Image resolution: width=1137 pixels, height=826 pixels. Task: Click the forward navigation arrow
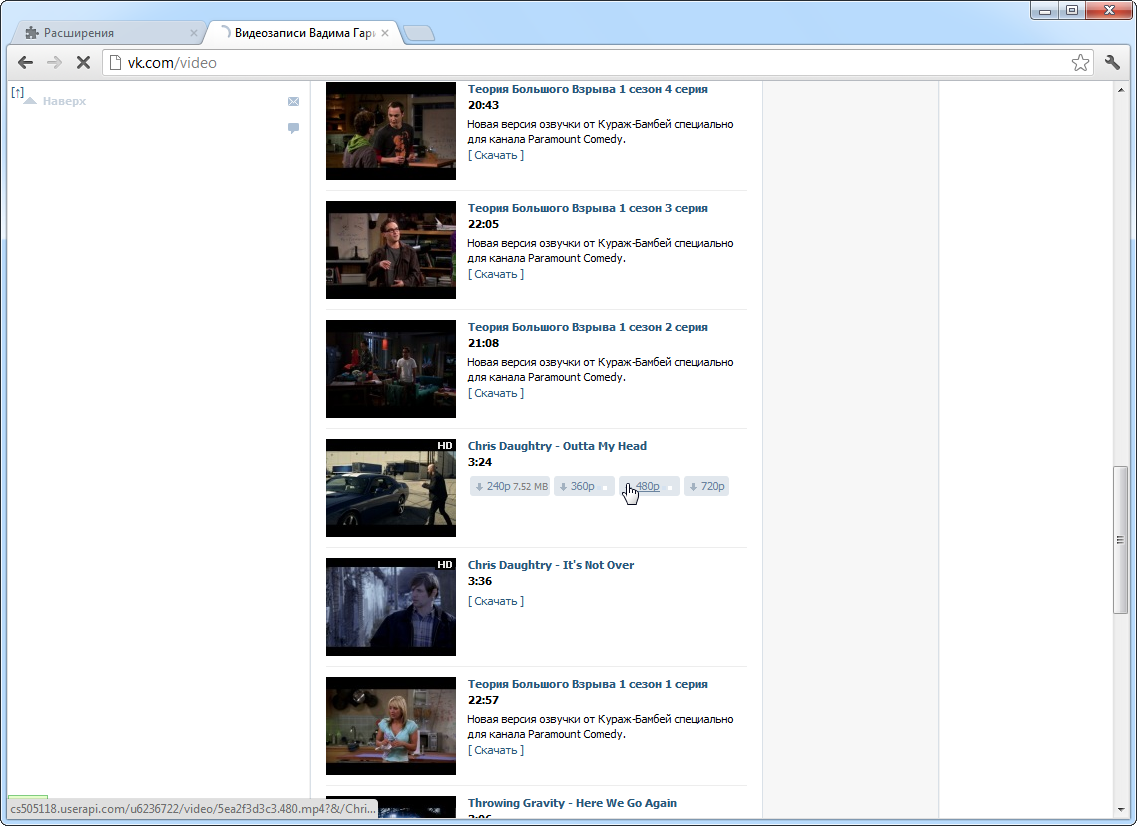tap(54, 62)
